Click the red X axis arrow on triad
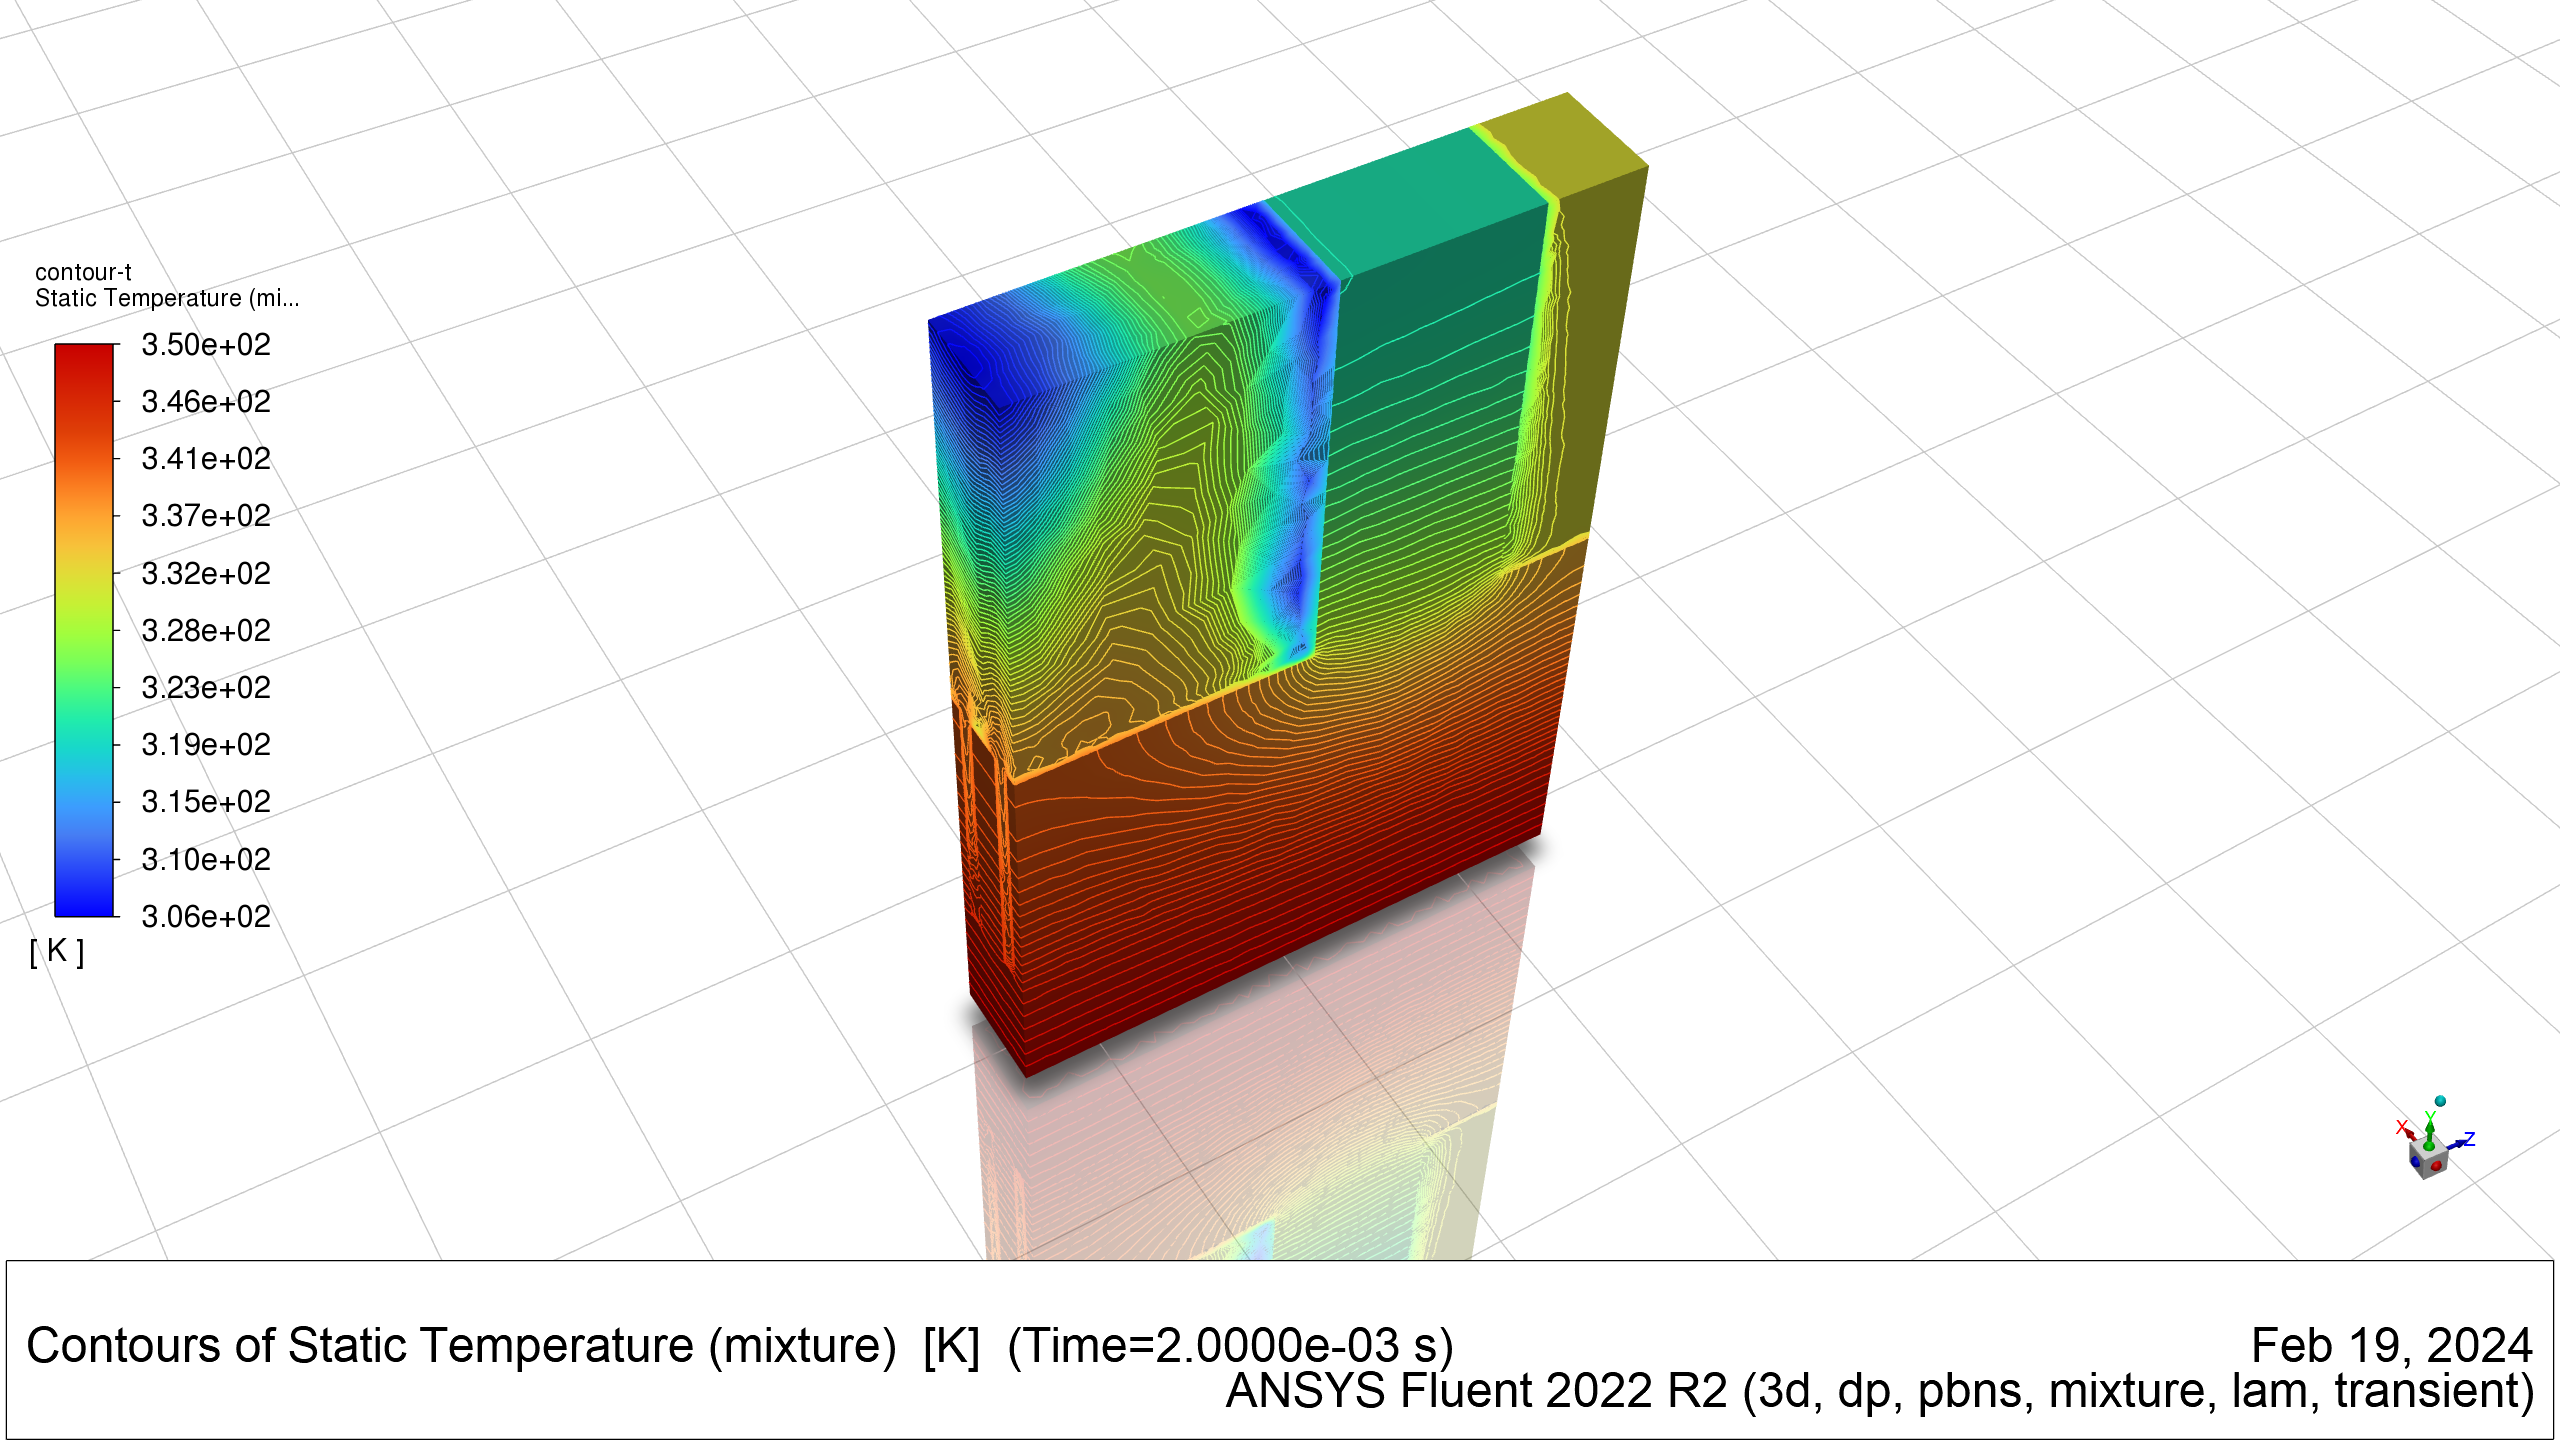 click(x=2410, y=1134)
